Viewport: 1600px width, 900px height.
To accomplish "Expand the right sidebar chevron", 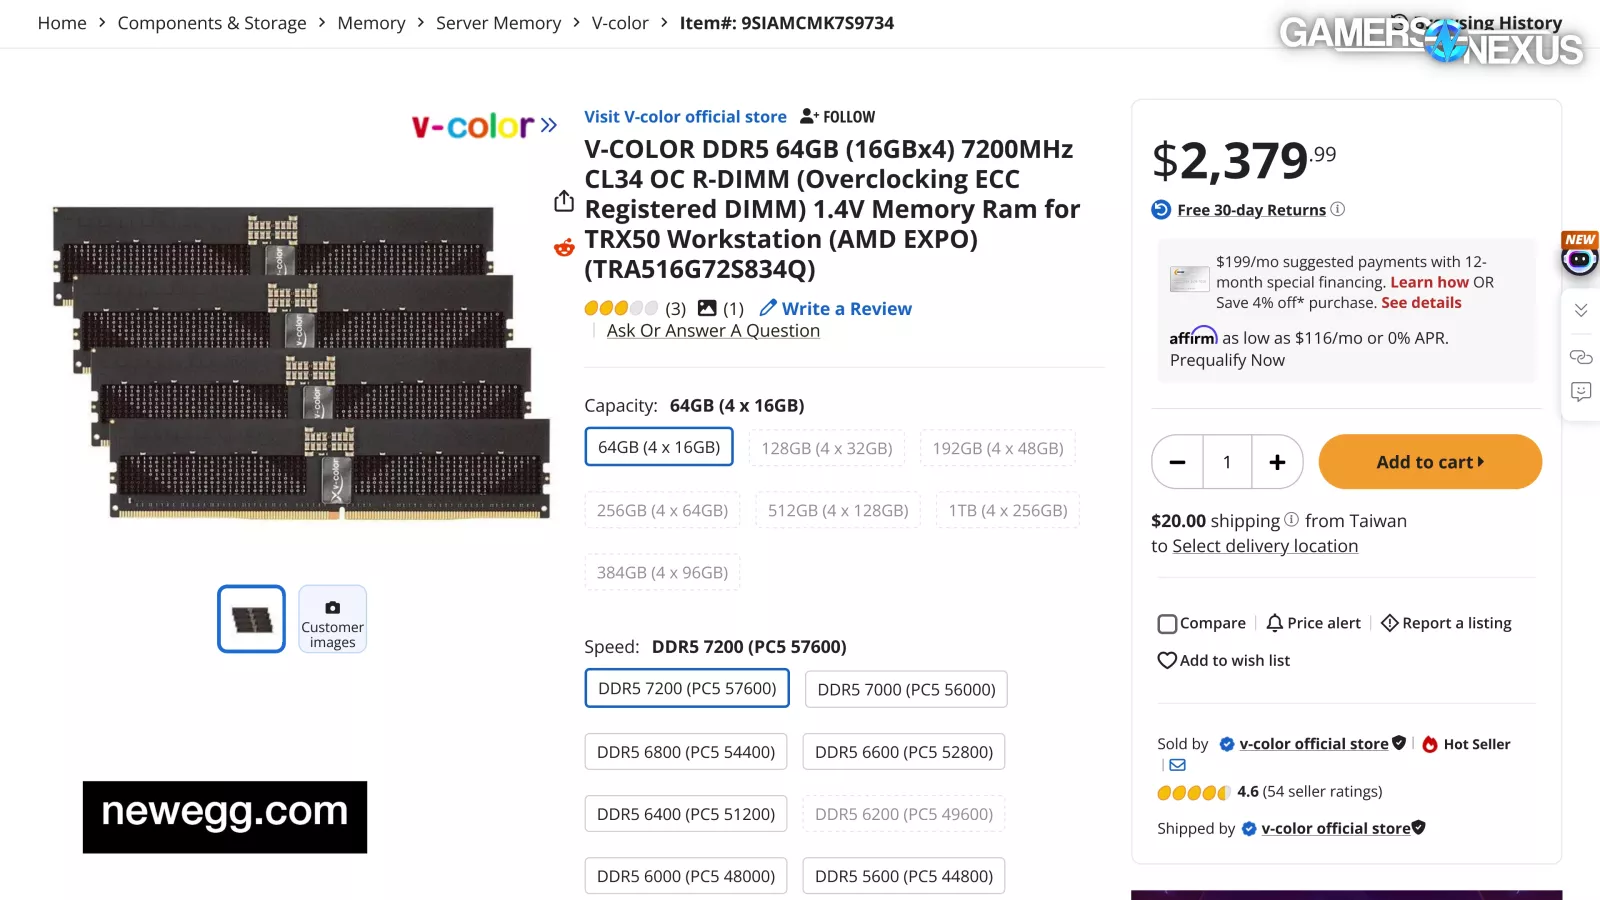I will [x=1581, y=310].
